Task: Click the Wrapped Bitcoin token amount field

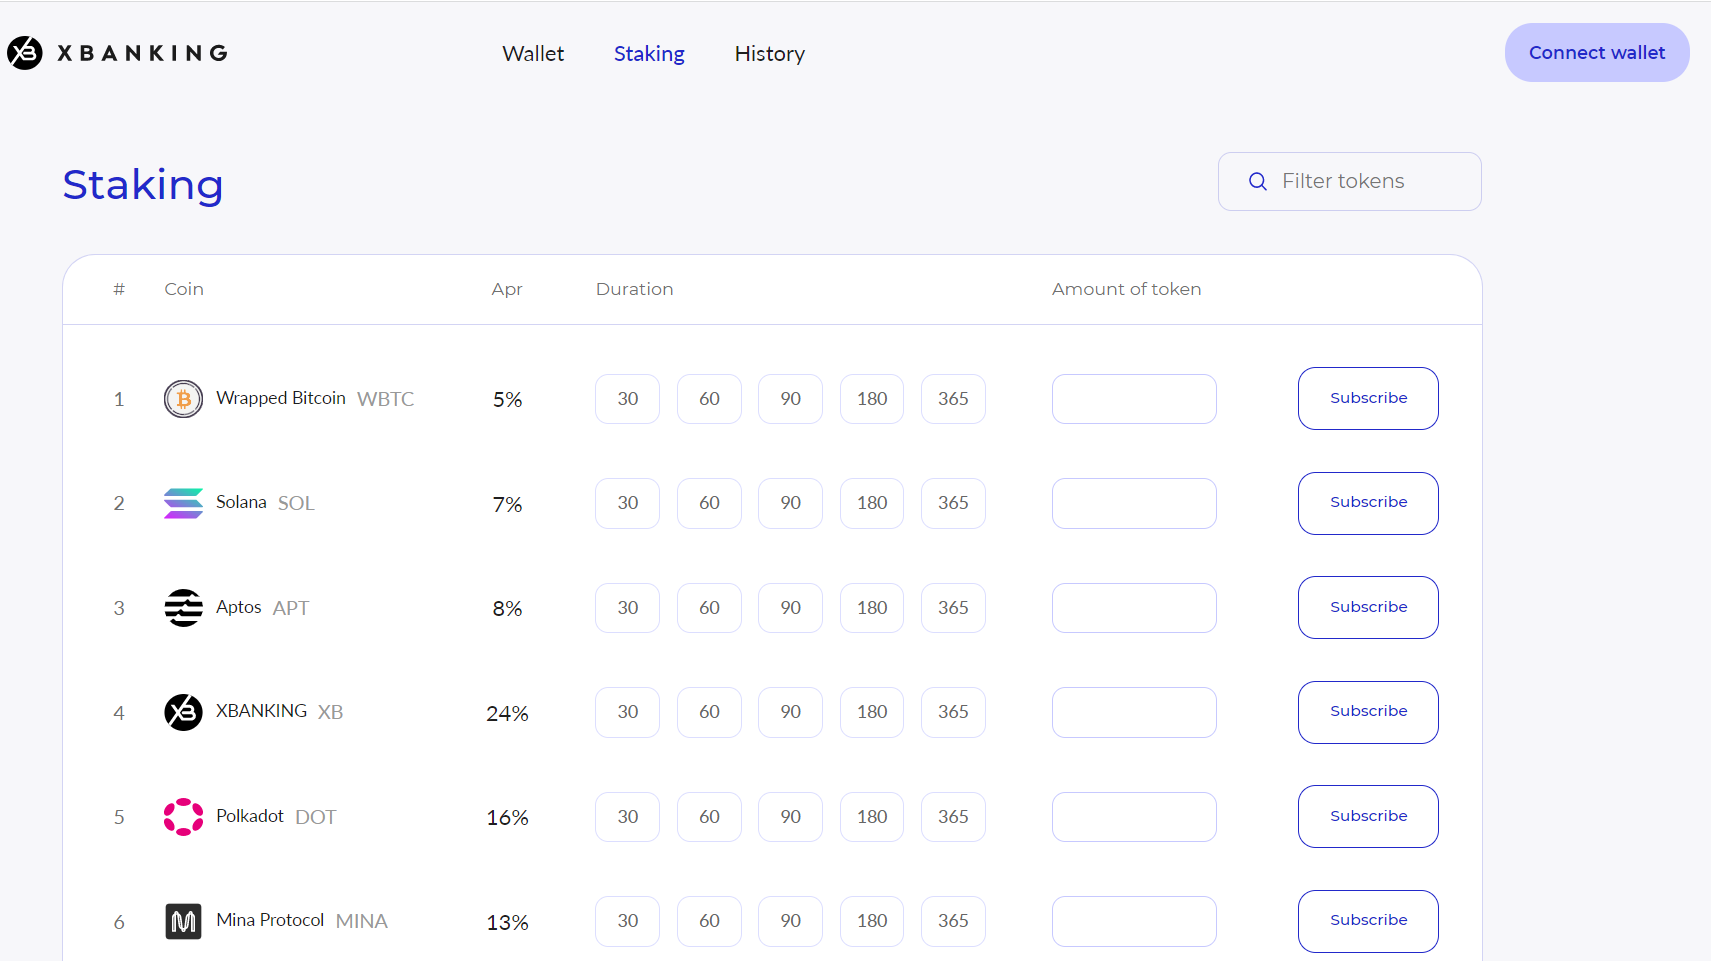Action: tap(1134, 399)
